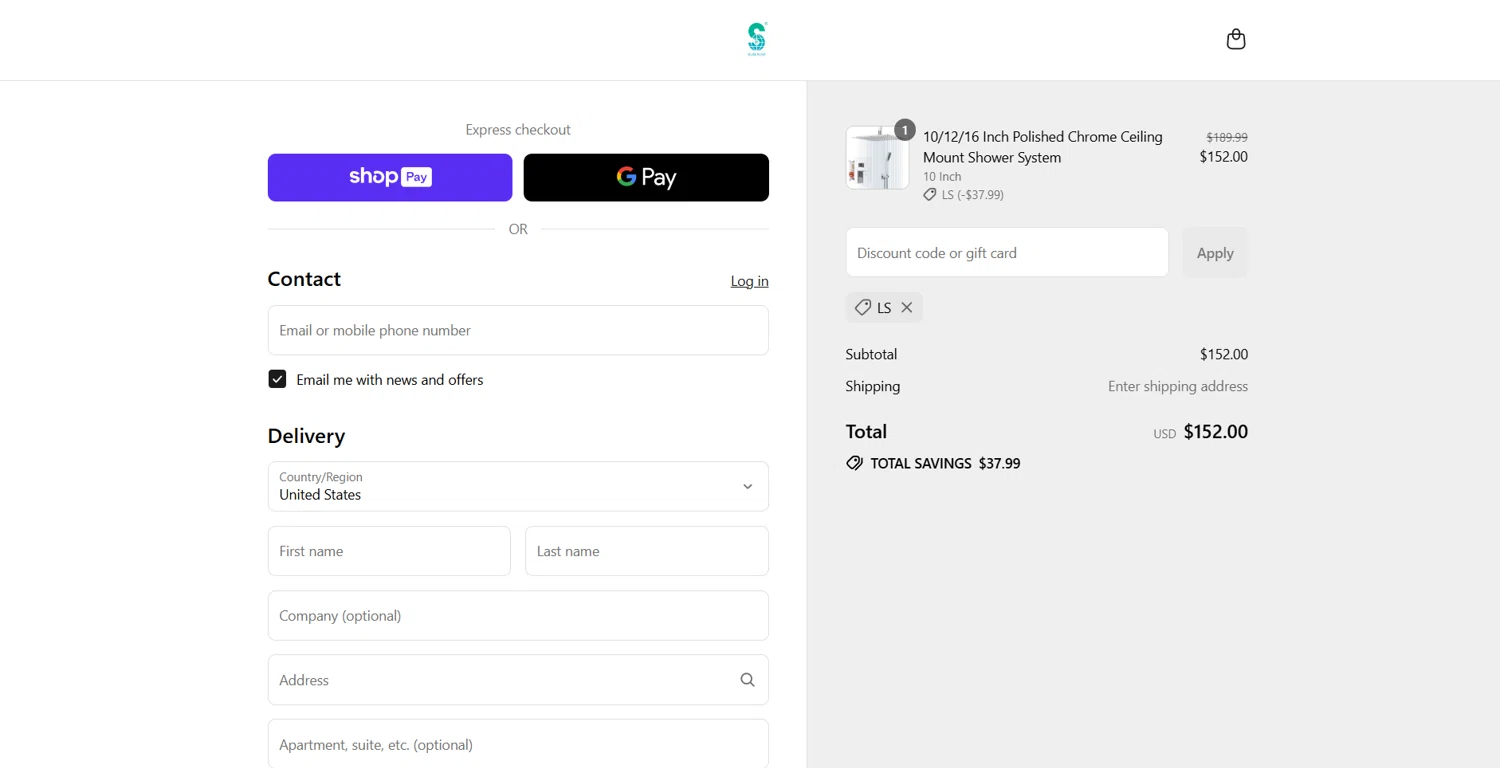Focus the Email or mobile phone number field
The height and width of the screenshot is (768, 1500).
518,330
